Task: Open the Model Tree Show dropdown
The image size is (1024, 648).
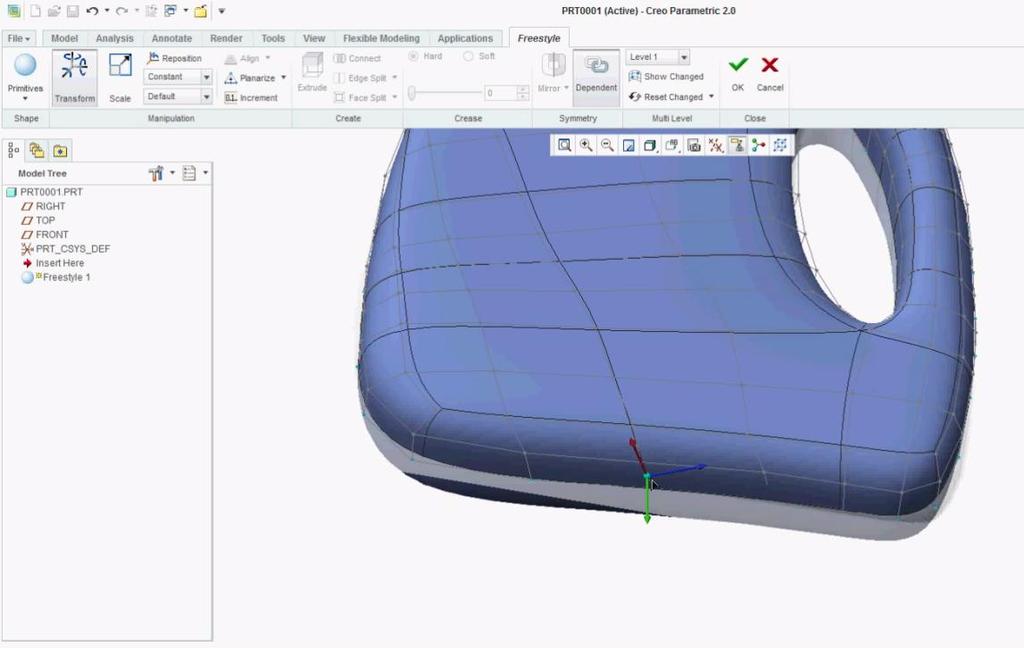Action: [193, 173]
